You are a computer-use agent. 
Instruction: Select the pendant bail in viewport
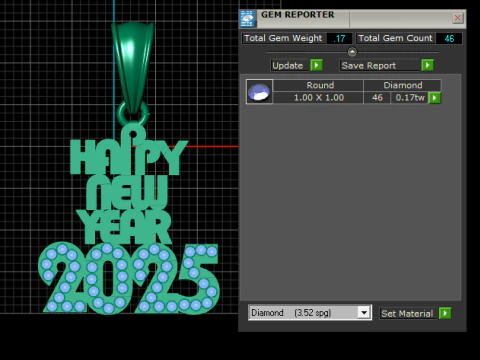coord(133,67)
